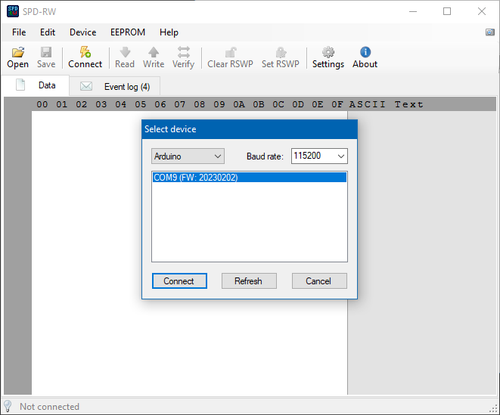Maximize the SPD-RW window

click(447, 11)
